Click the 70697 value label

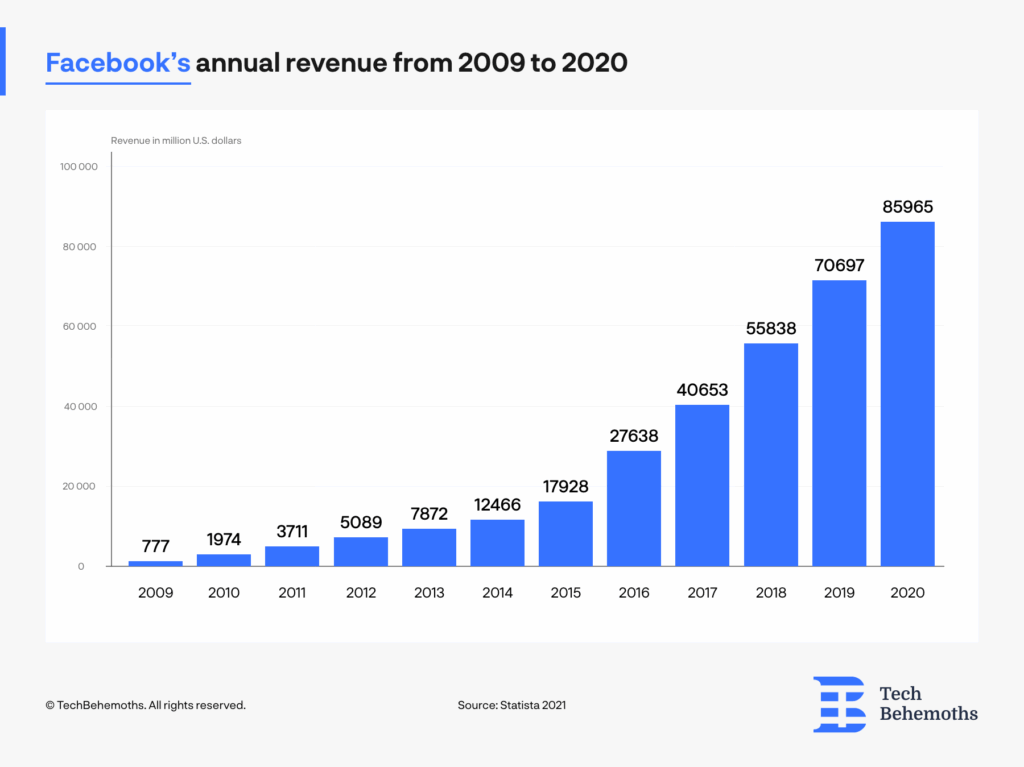tap(839, 265)
